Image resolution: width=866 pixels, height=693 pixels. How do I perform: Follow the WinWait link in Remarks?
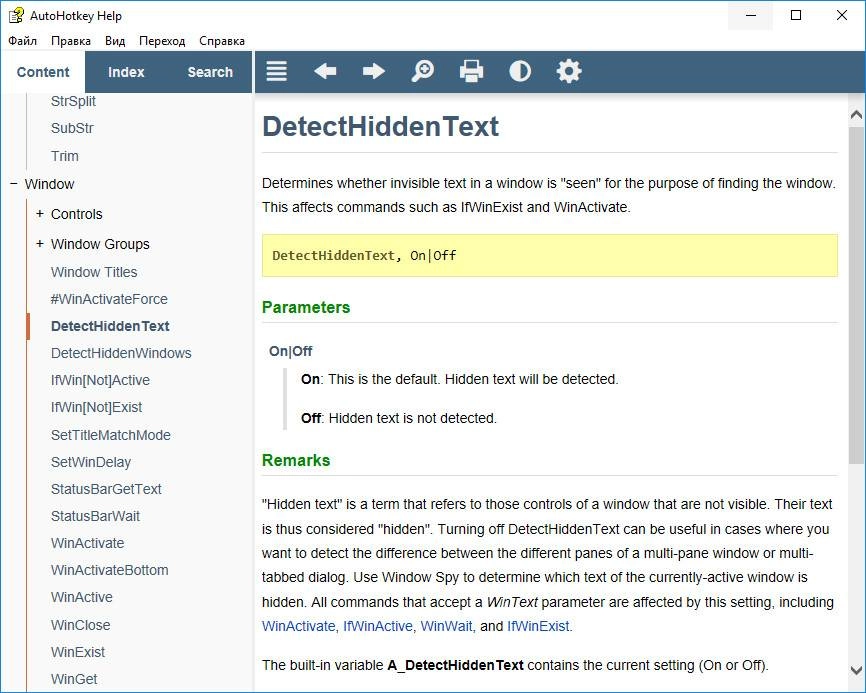click(x=446, y=626)
